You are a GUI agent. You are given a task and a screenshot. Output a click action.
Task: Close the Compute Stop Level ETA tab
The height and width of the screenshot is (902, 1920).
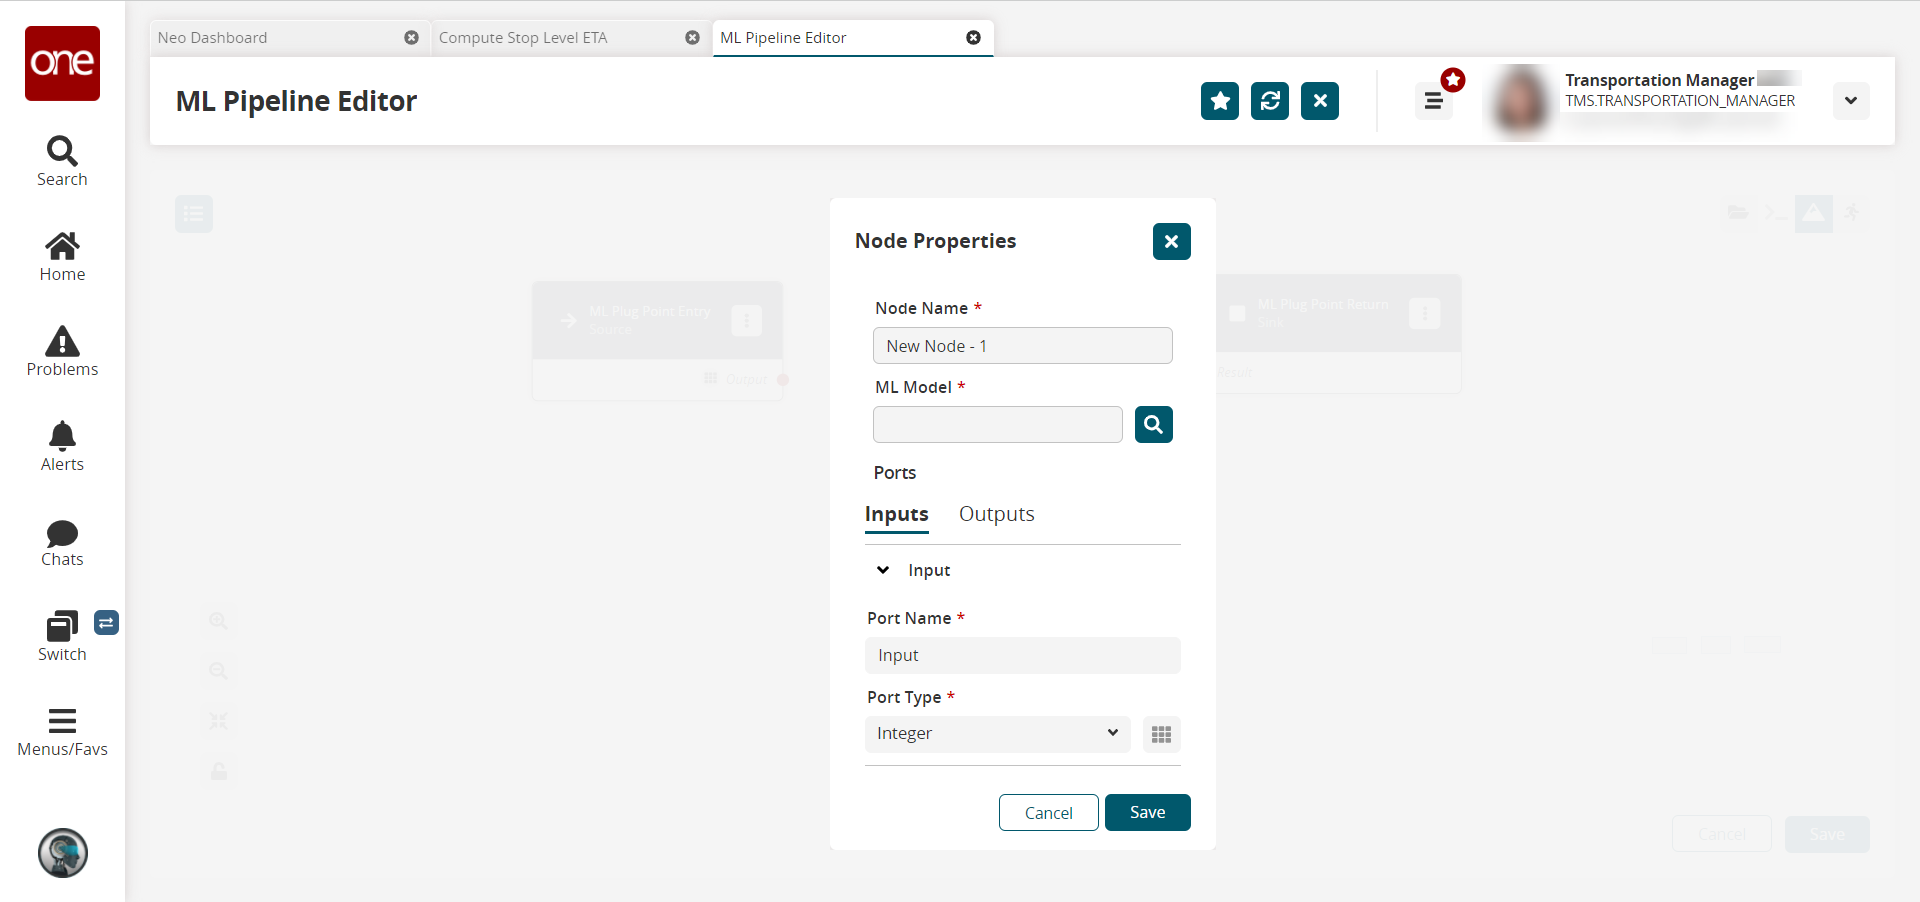(x=692, y=38)
